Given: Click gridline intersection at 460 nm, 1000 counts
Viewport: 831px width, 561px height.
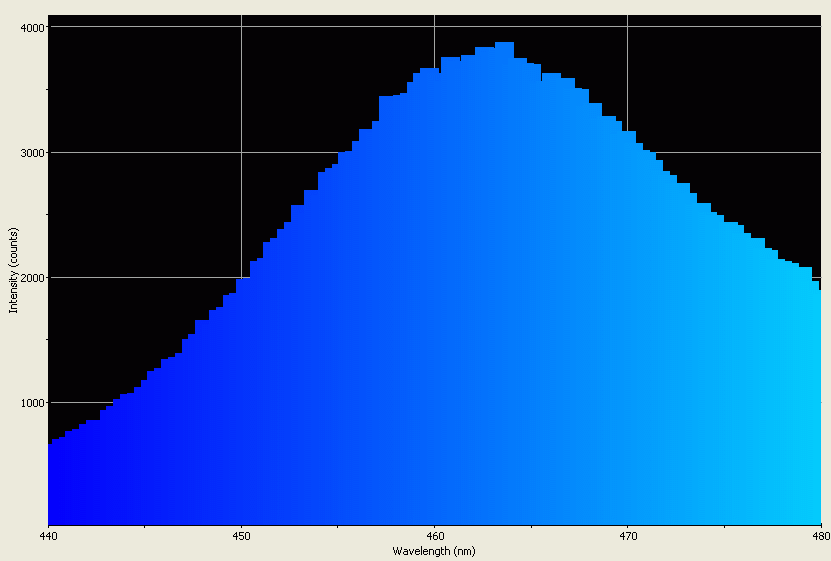Looking at the screenshot, I should 434,403.
